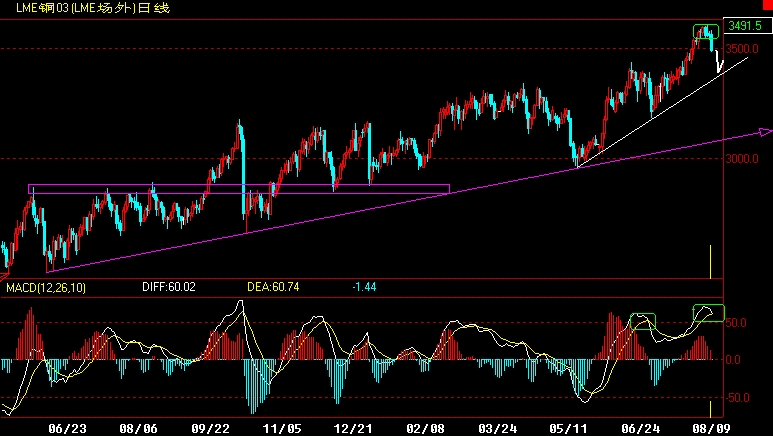Click the 05/11 date label
Viewport: 773px width, 436px height.
click(568, 429)
